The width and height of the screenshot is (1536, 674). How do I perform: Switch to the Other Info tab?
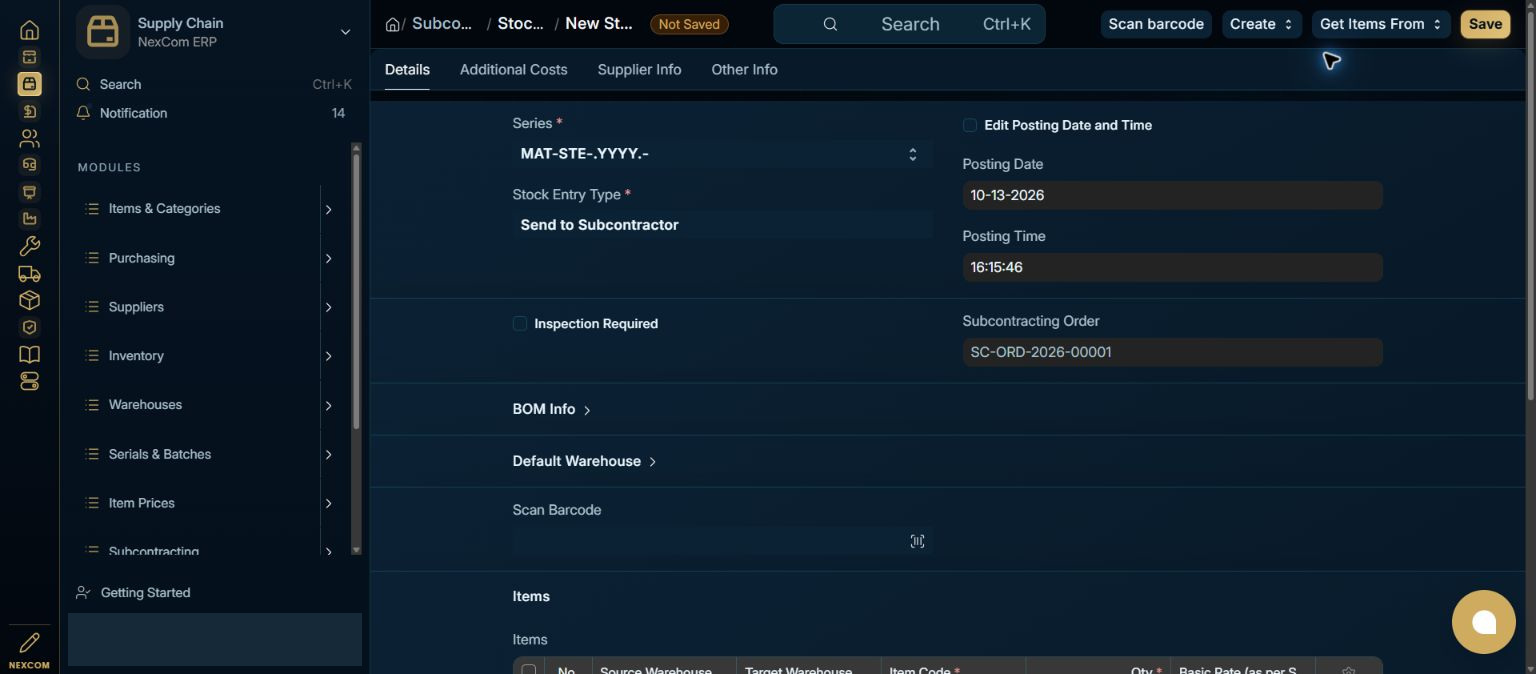pyautogui.click(x=744, y=69)
